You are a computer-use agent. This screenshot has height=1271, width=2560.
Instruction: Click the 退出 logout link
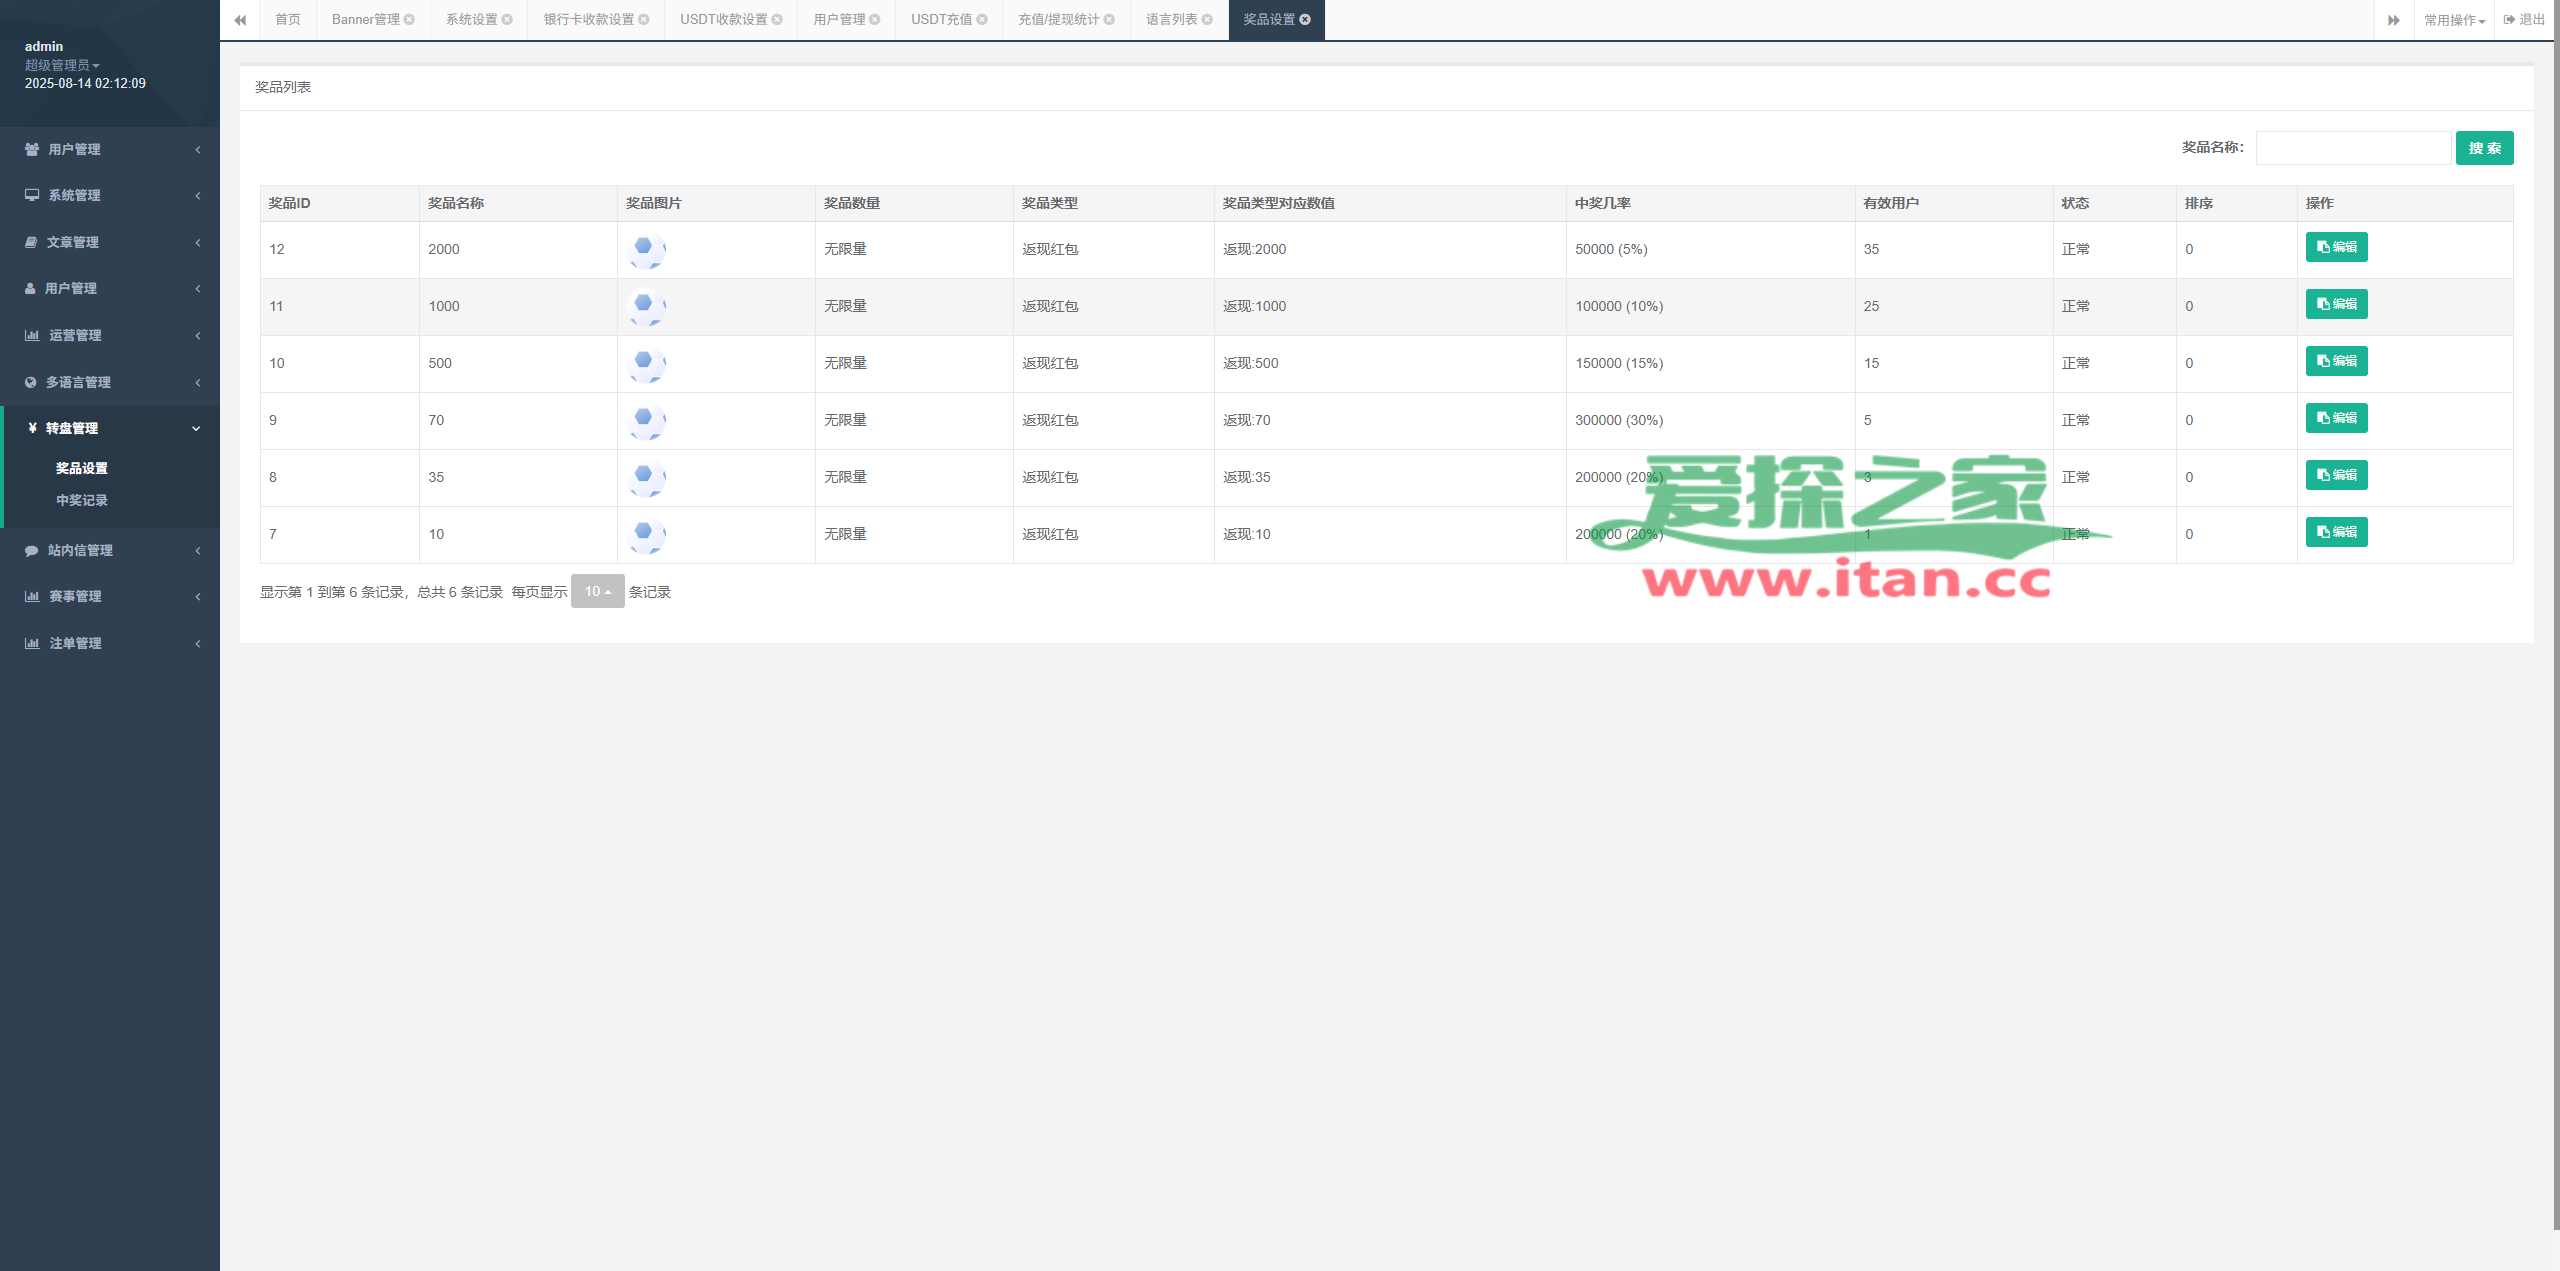(2525, 20)
